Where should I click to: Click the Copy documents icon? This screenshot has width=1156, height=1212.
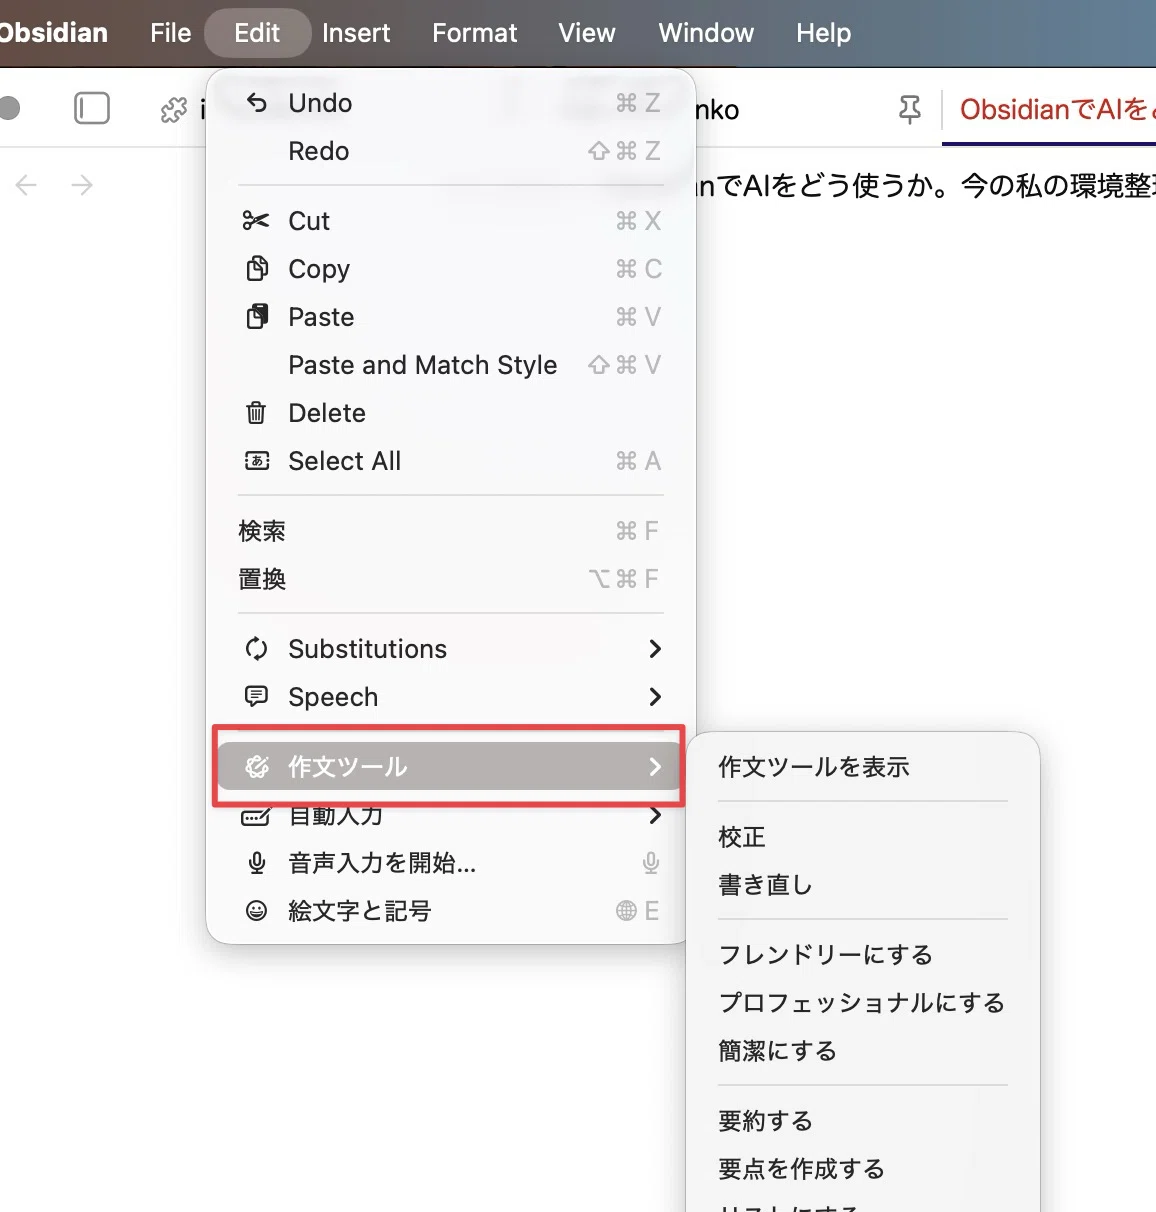coord(257,268)
